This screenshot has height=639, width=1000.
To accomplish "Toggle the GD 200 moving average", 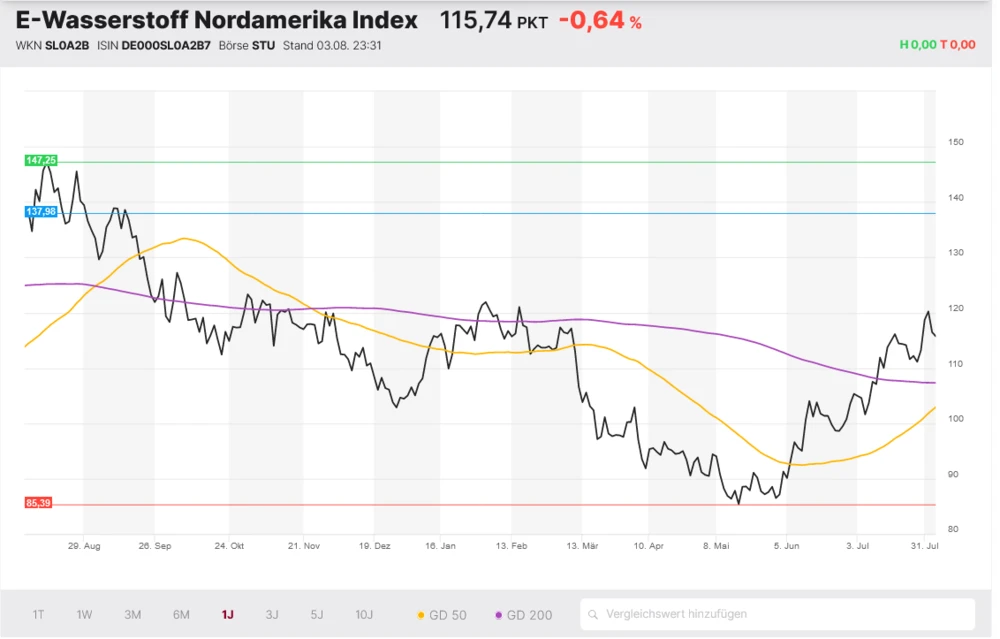I will pyautogui.click(x=523, y=615).
